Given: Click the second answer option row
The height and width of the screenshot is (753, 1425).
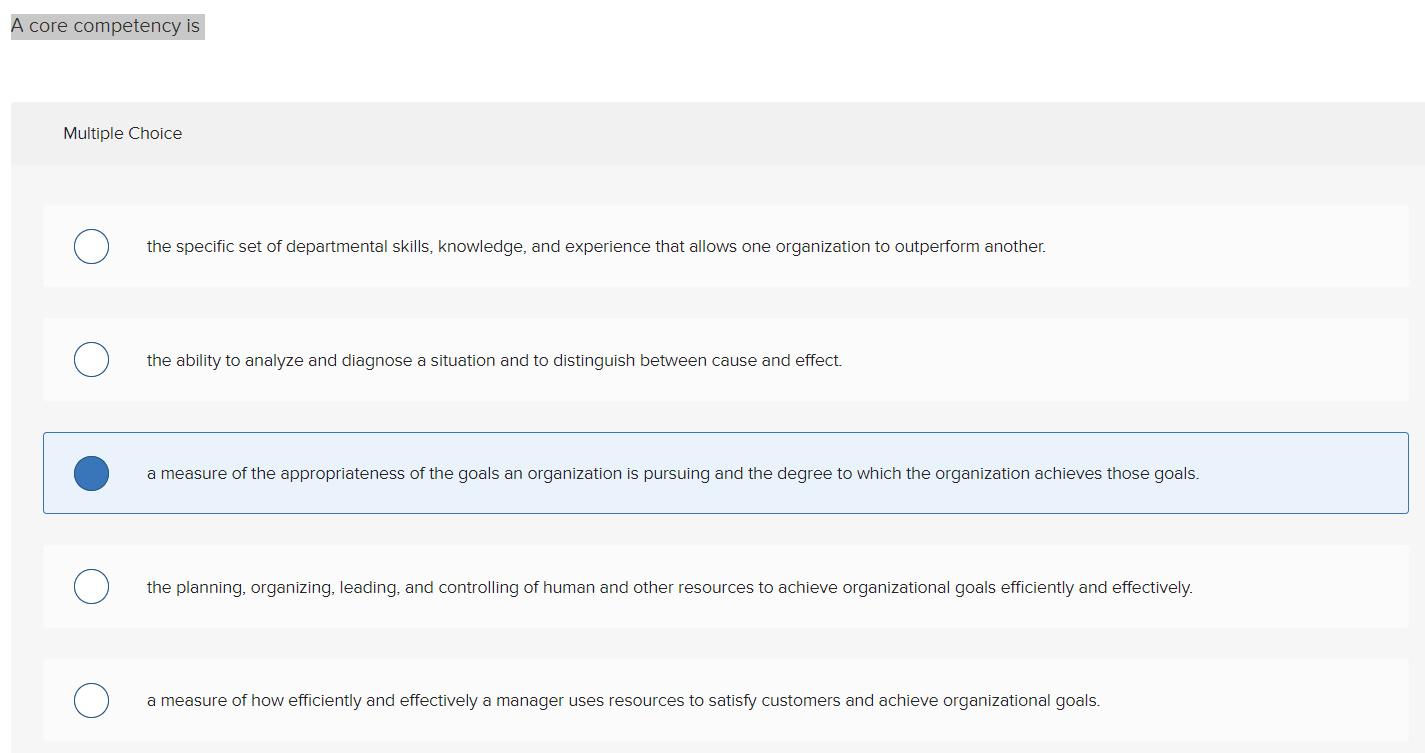Looking at the screenshot, I should coord(700,359).
